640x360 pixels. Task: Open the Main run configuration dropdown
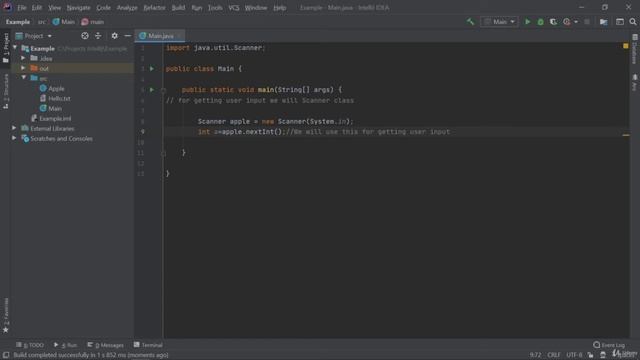point(499,22)
